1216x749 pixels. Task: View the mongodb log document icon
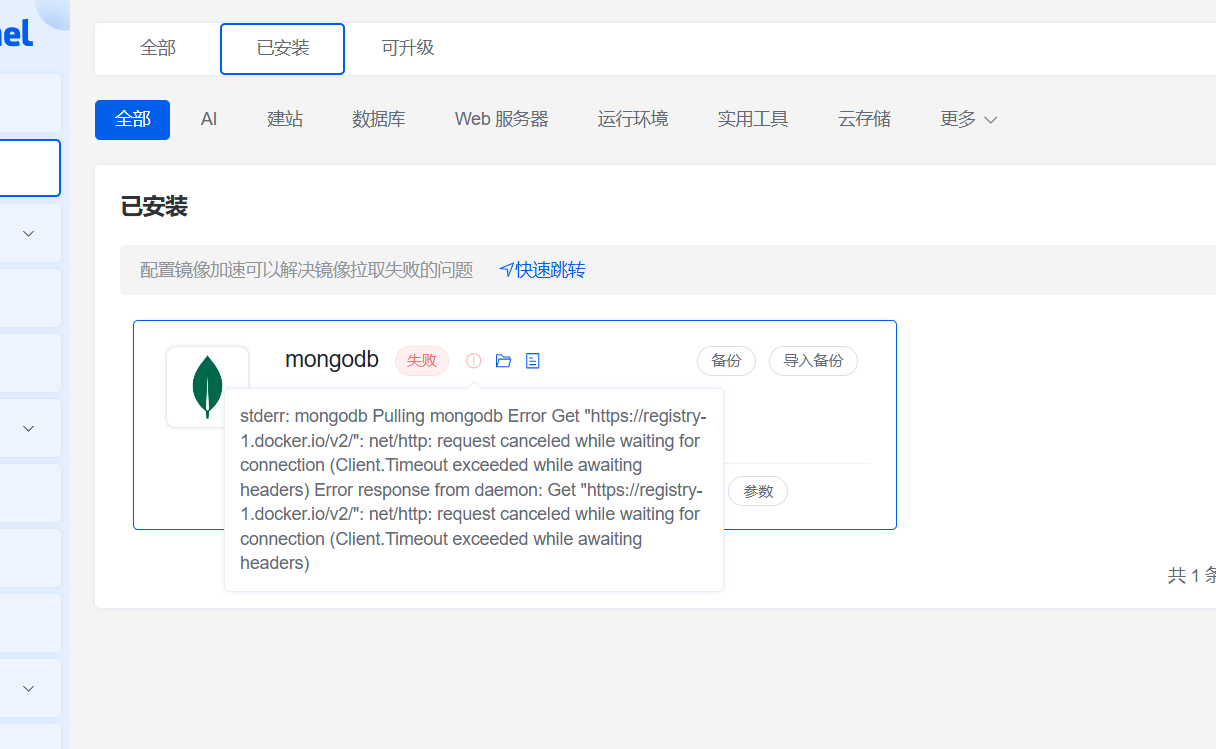coord(533,360)
